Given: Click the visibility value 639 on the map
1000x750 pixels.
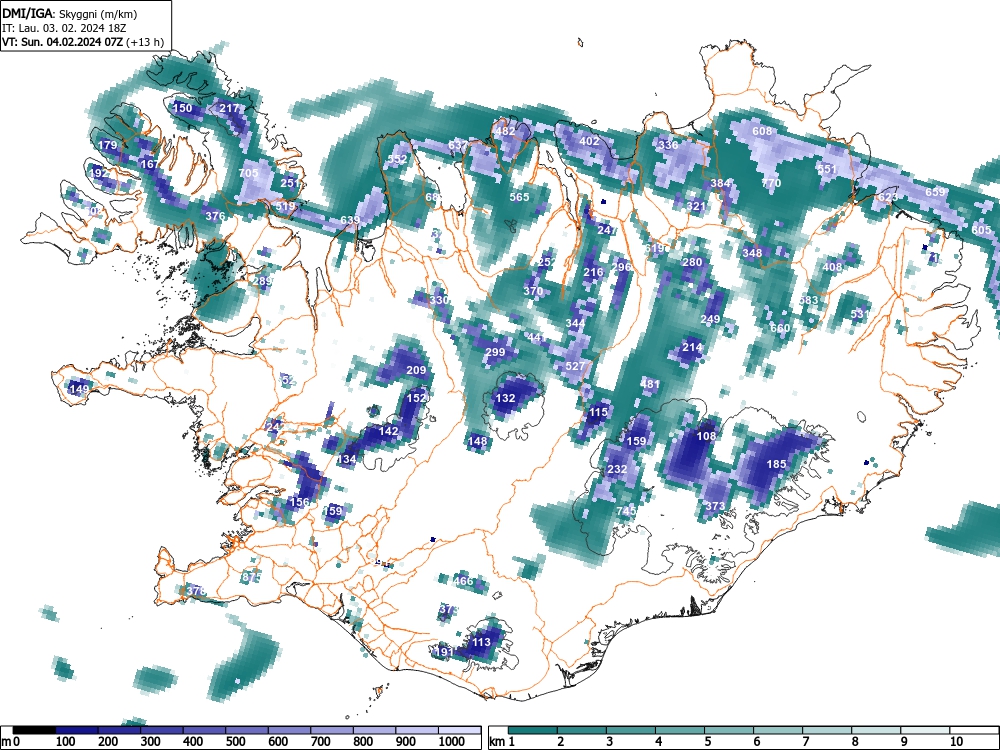Looking at the screenshot, I should tap(349, 220).
